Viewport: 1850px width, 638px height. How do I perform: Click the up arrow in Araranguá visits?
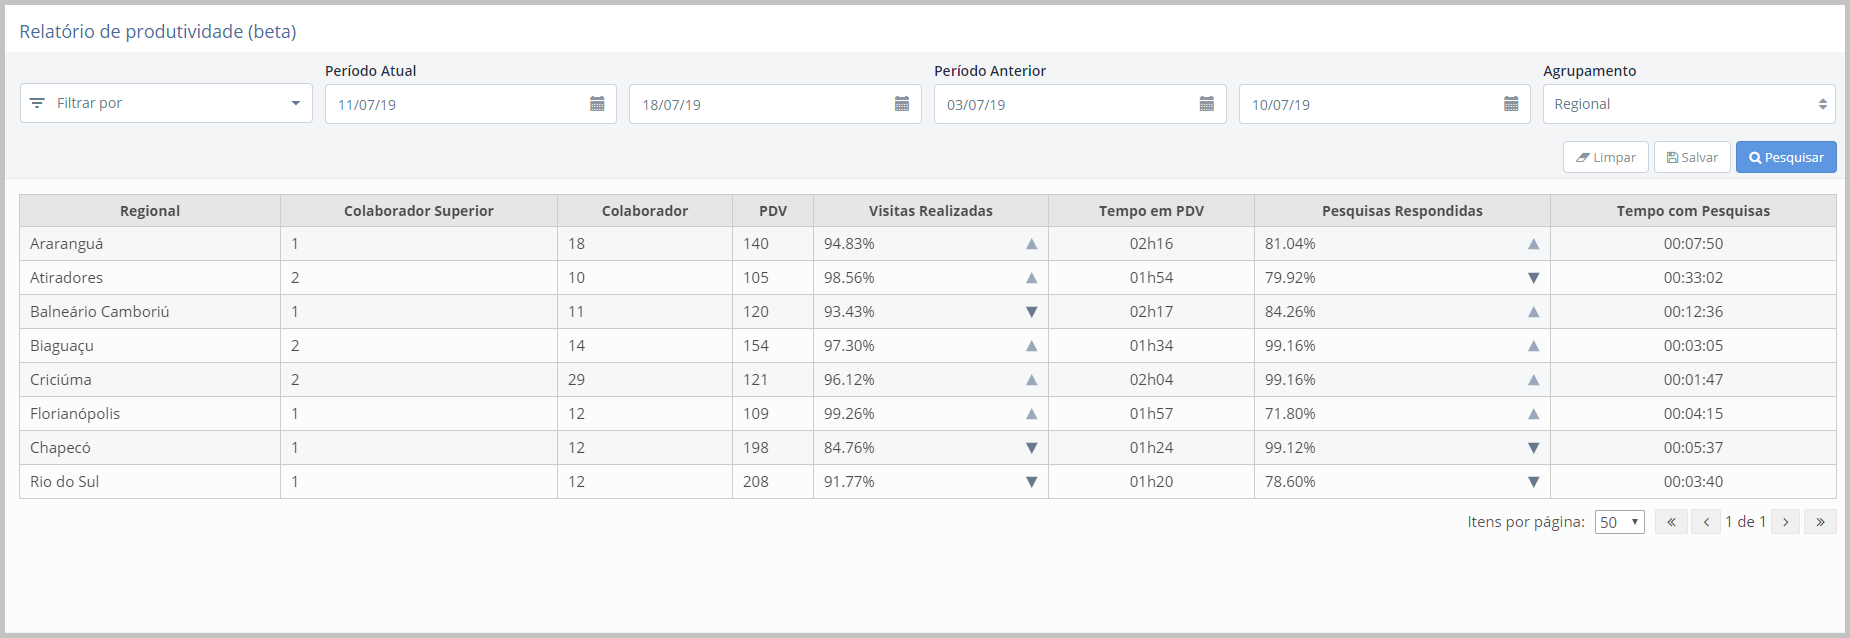click(x=1031, y=244)
